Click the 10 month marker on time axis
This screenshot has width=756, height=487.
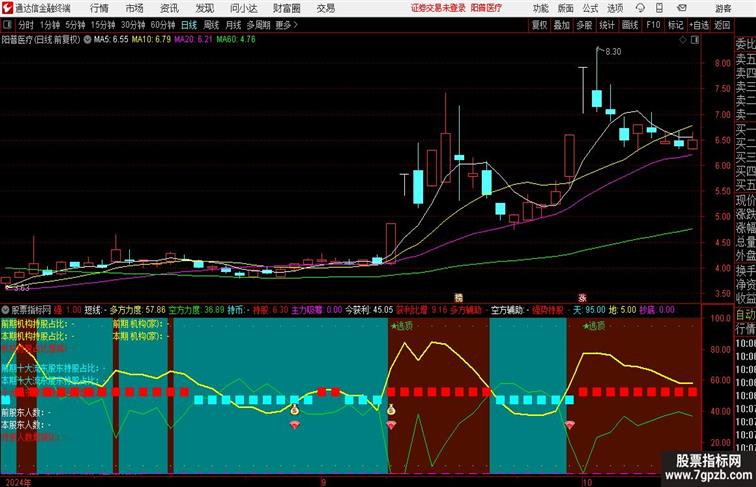(586, 482)
